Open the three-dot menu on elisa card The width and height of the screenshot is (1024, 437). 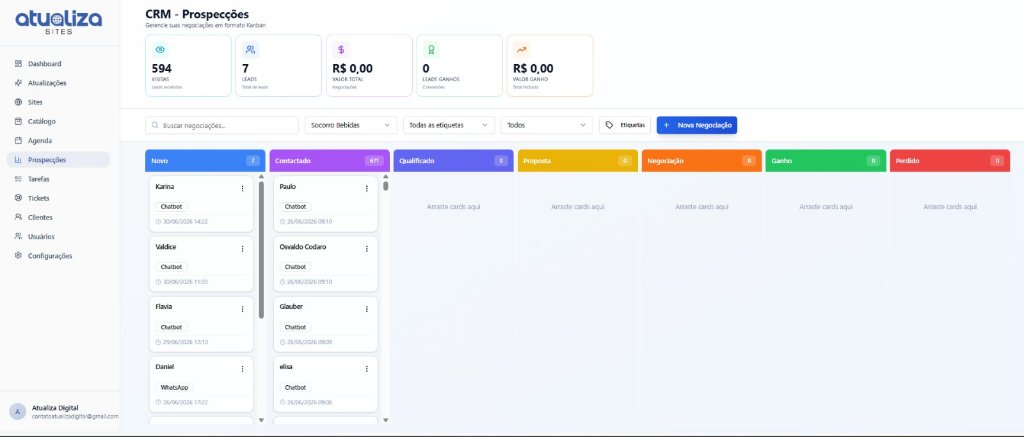[x=366, y=368]
